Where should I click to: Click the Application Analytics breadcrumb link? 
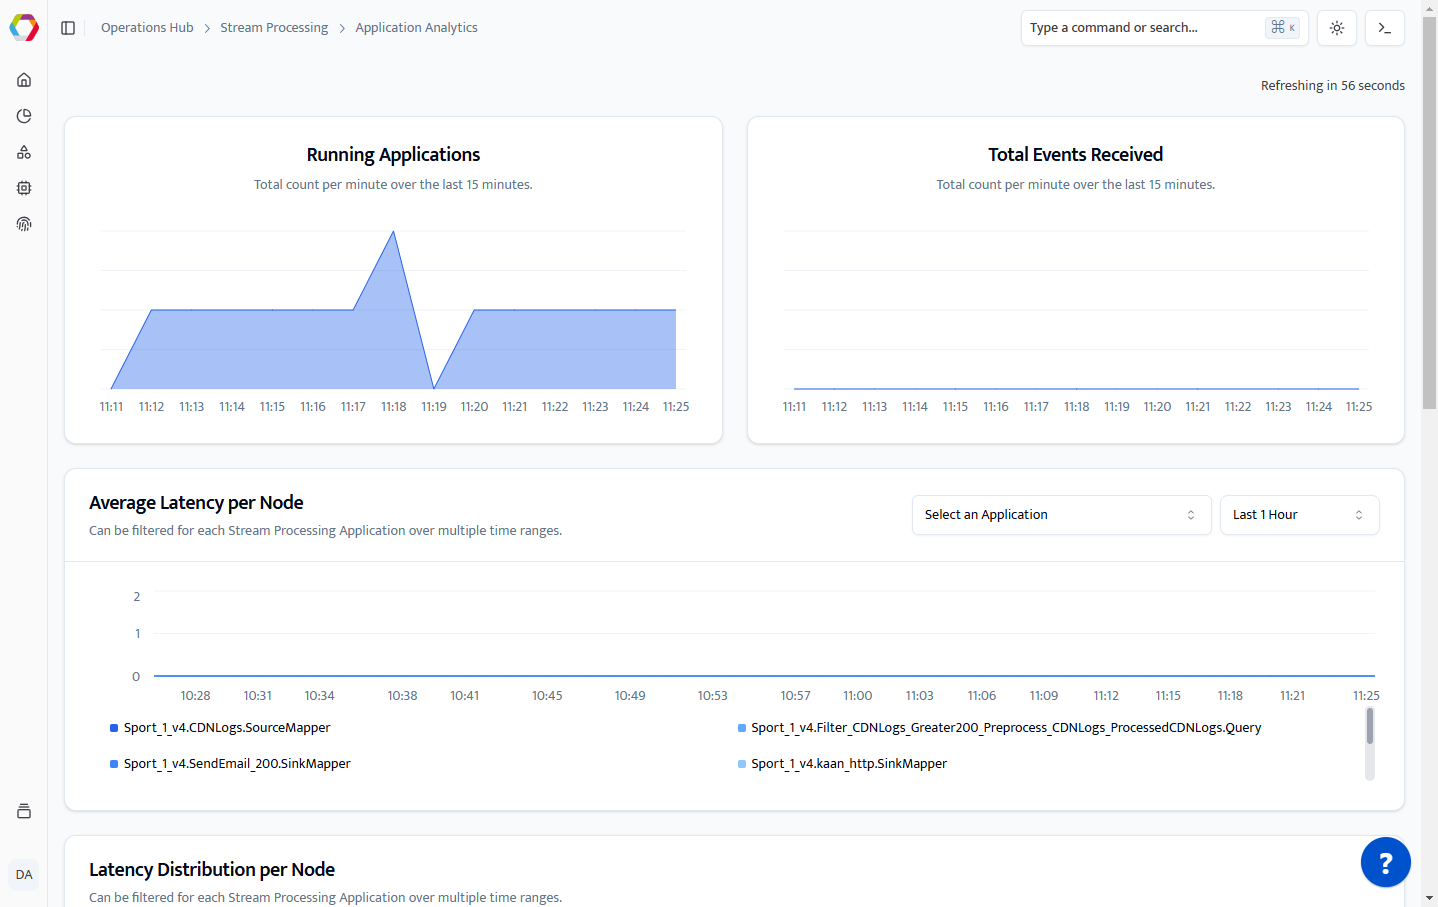tap(416, 28)
